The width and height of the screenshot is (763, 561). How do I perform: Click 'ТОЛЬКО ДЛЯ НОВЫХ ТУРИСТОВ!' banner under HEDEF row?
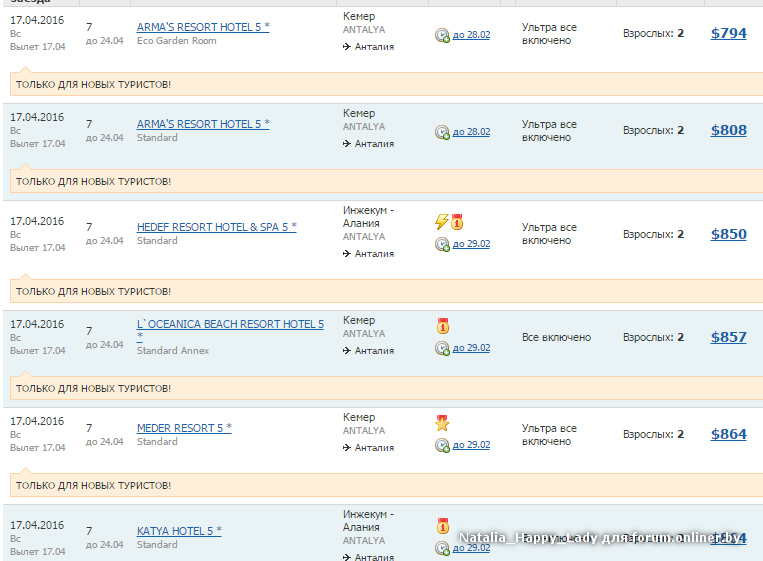386,291
